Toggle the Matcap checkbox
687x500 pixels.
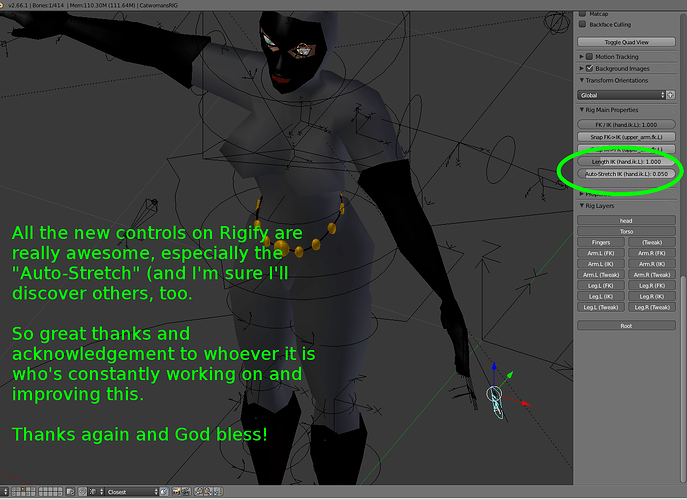582,14
